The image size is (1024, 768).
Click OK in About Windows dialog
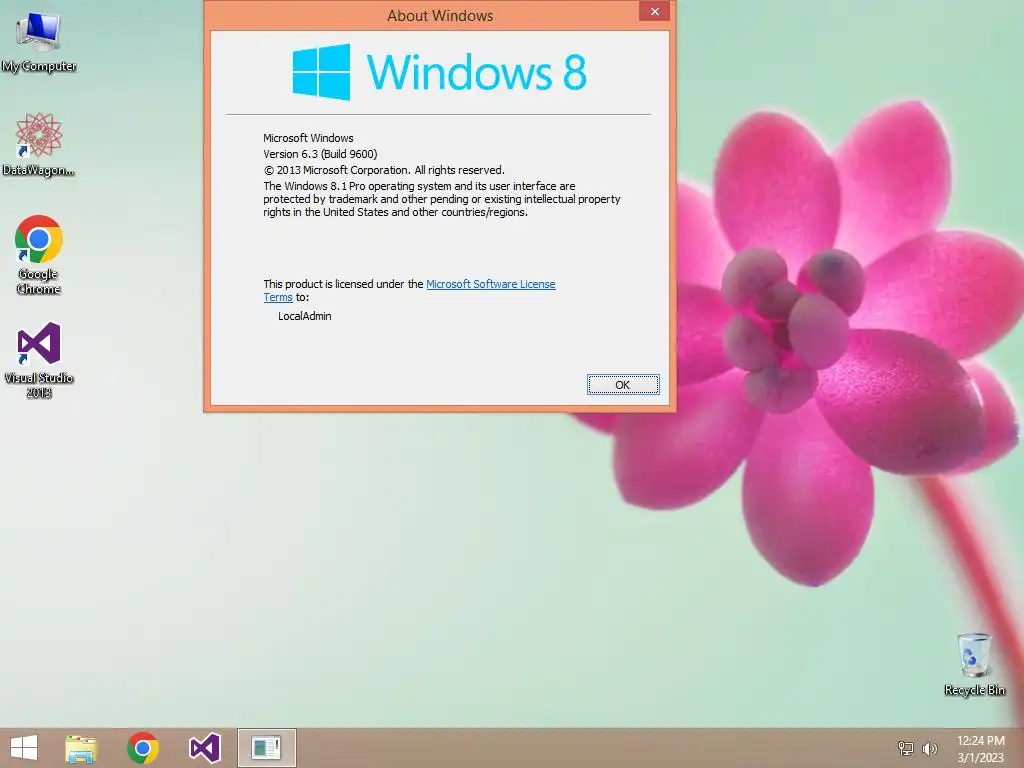pyautogui.click(x=623, y=385)
